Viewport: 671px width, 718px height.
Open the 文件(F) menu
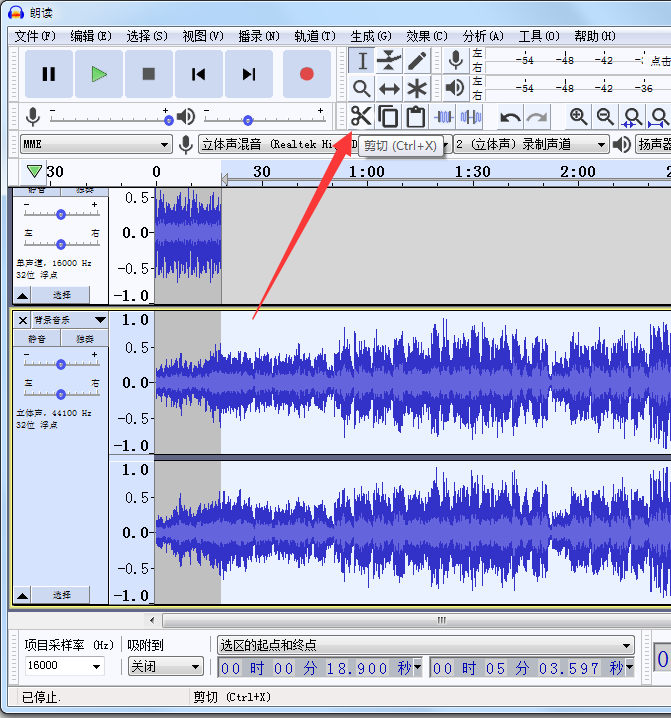(34, 36)
